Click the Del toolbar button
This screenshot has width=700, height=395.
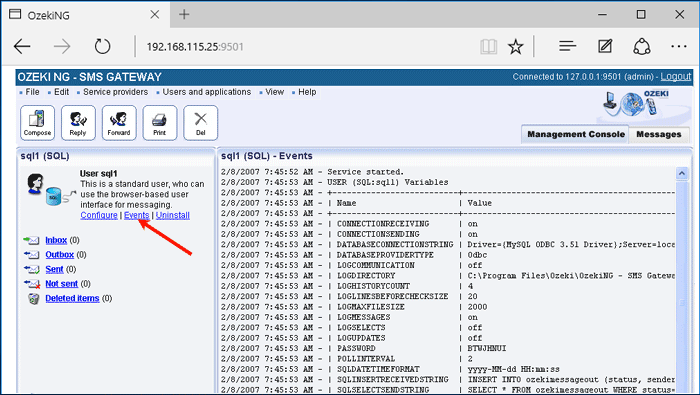coord(200,123)
